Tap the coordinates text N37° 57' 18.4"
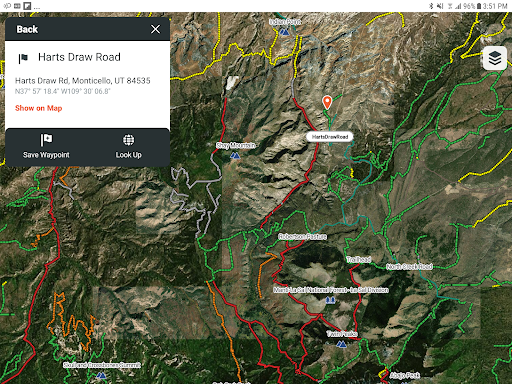 [37, 91]
